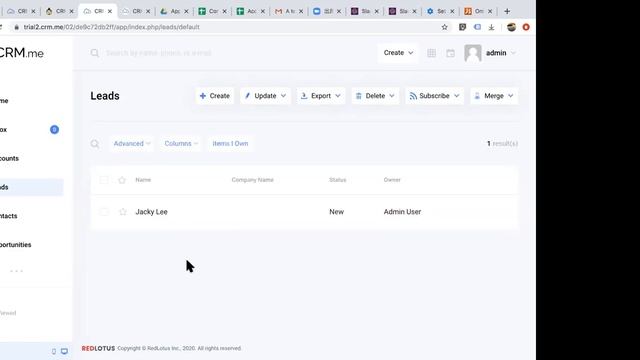Switch to mobile view icon in sidebar footer

coord(54,351)
